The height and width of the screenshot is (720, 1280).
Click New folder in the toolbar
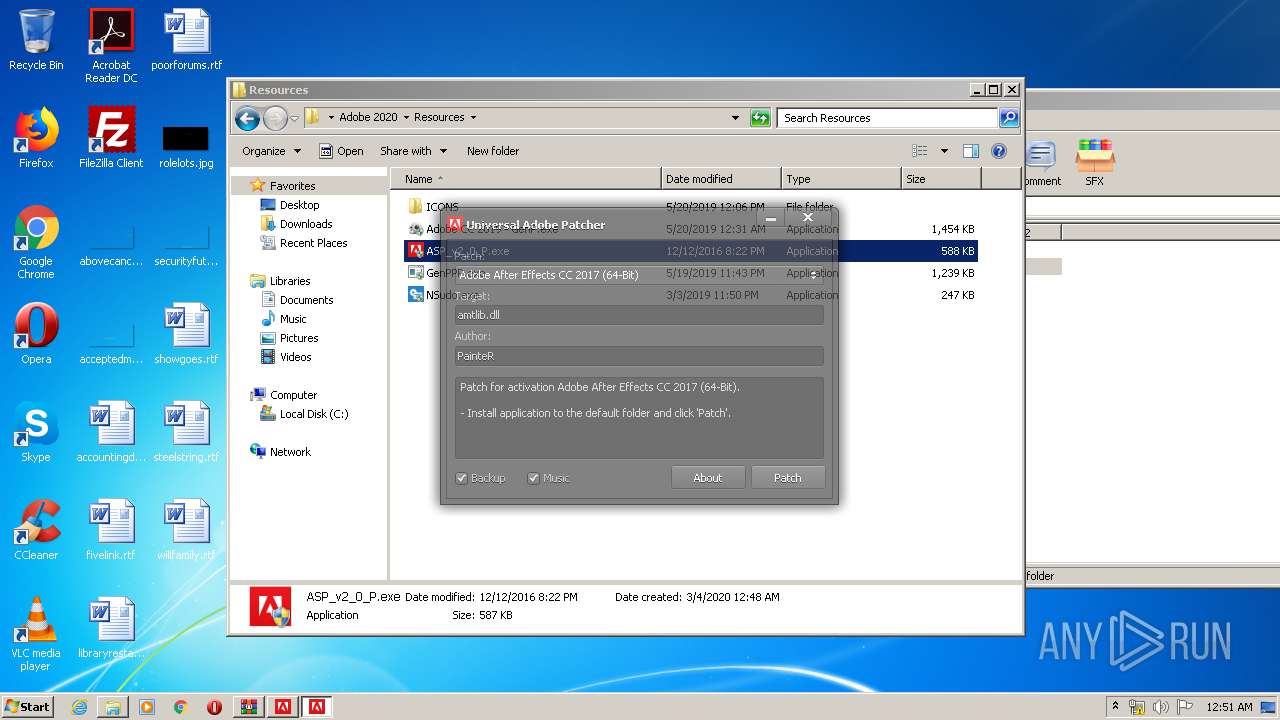[493, 151]
